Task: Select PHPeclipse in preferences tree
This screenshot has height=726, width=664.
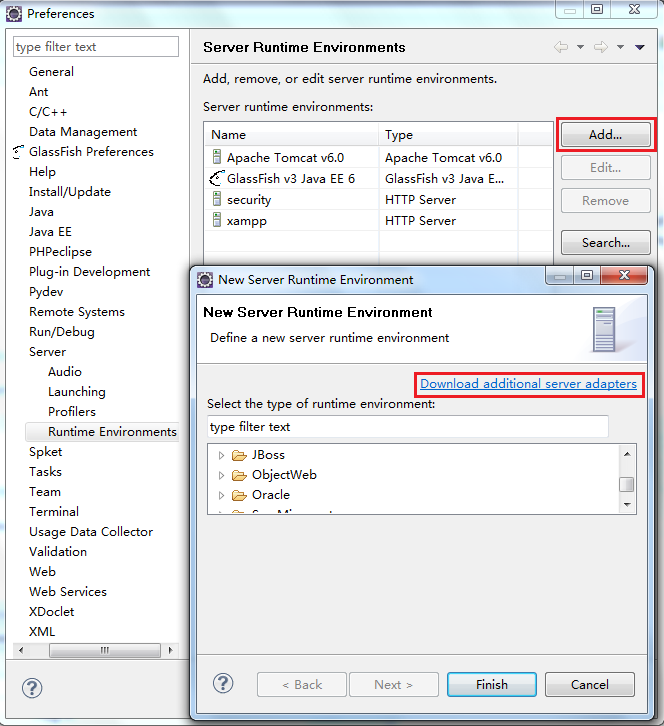Action: pos(60,251)
